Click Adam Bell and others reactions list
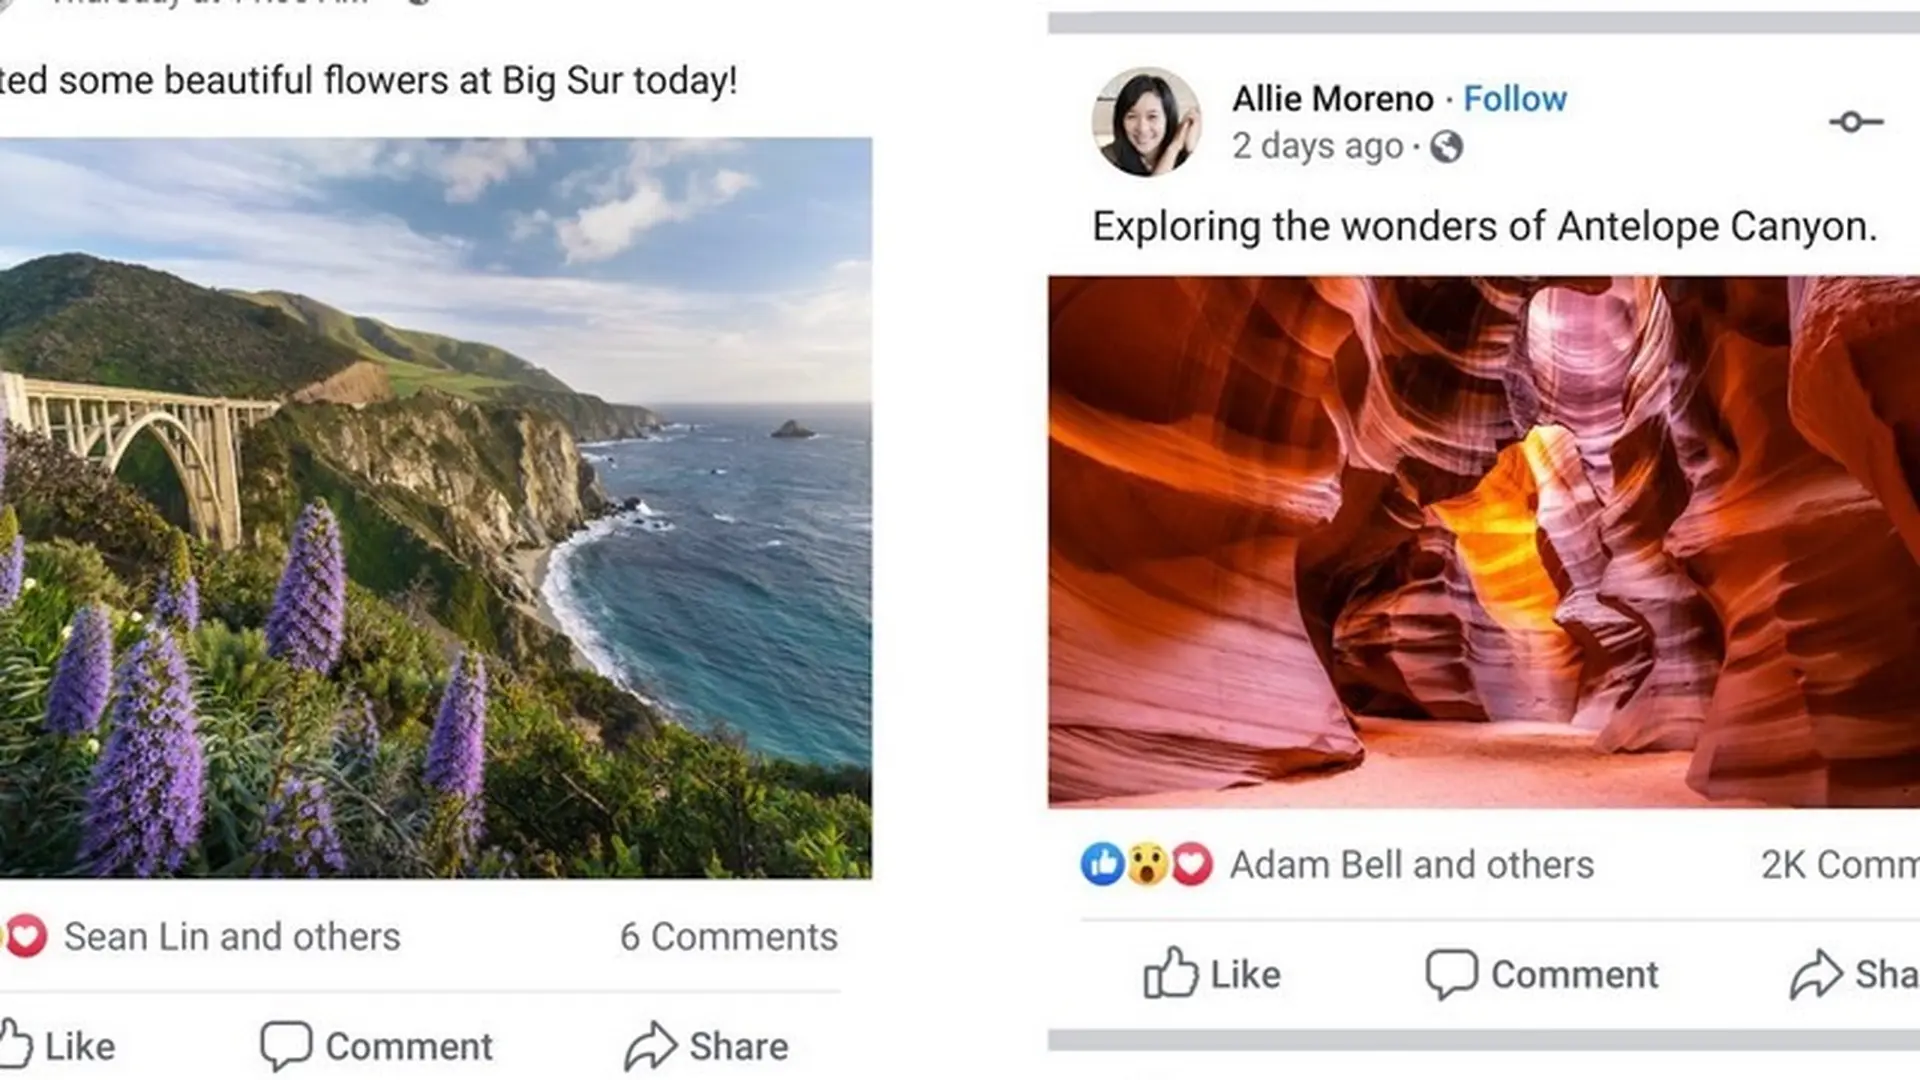 click(1412, 863)
